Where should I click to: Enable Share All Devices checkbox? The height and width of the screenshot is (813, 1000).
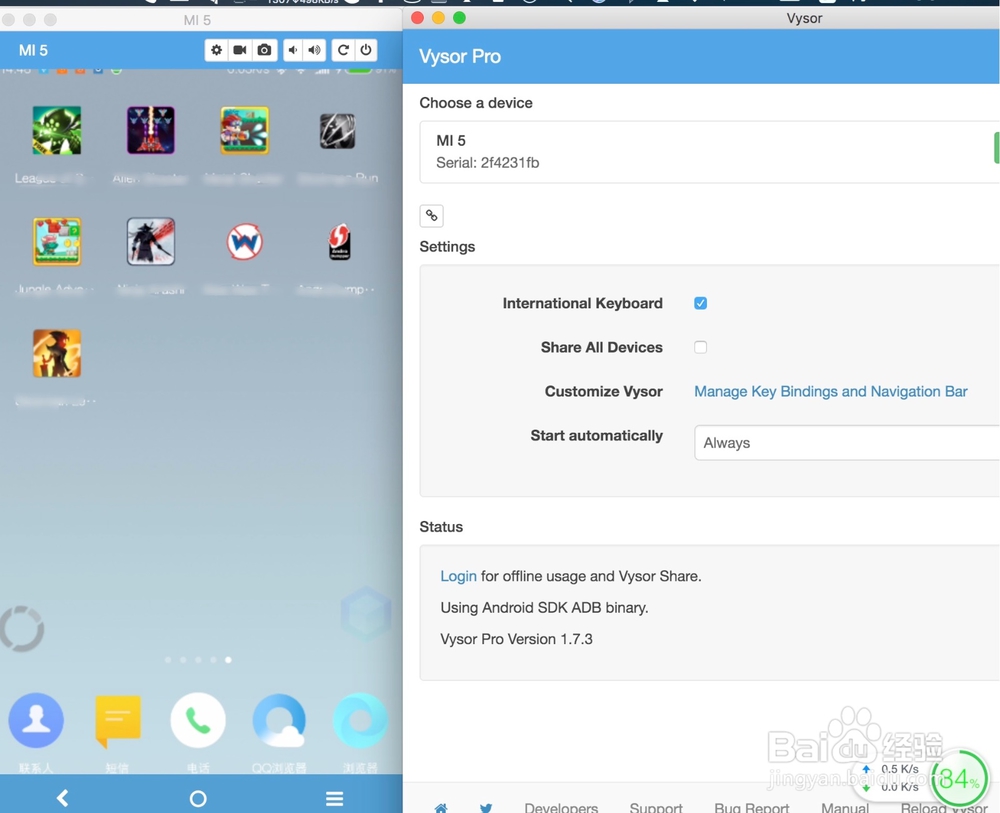[x=700, y=347]
